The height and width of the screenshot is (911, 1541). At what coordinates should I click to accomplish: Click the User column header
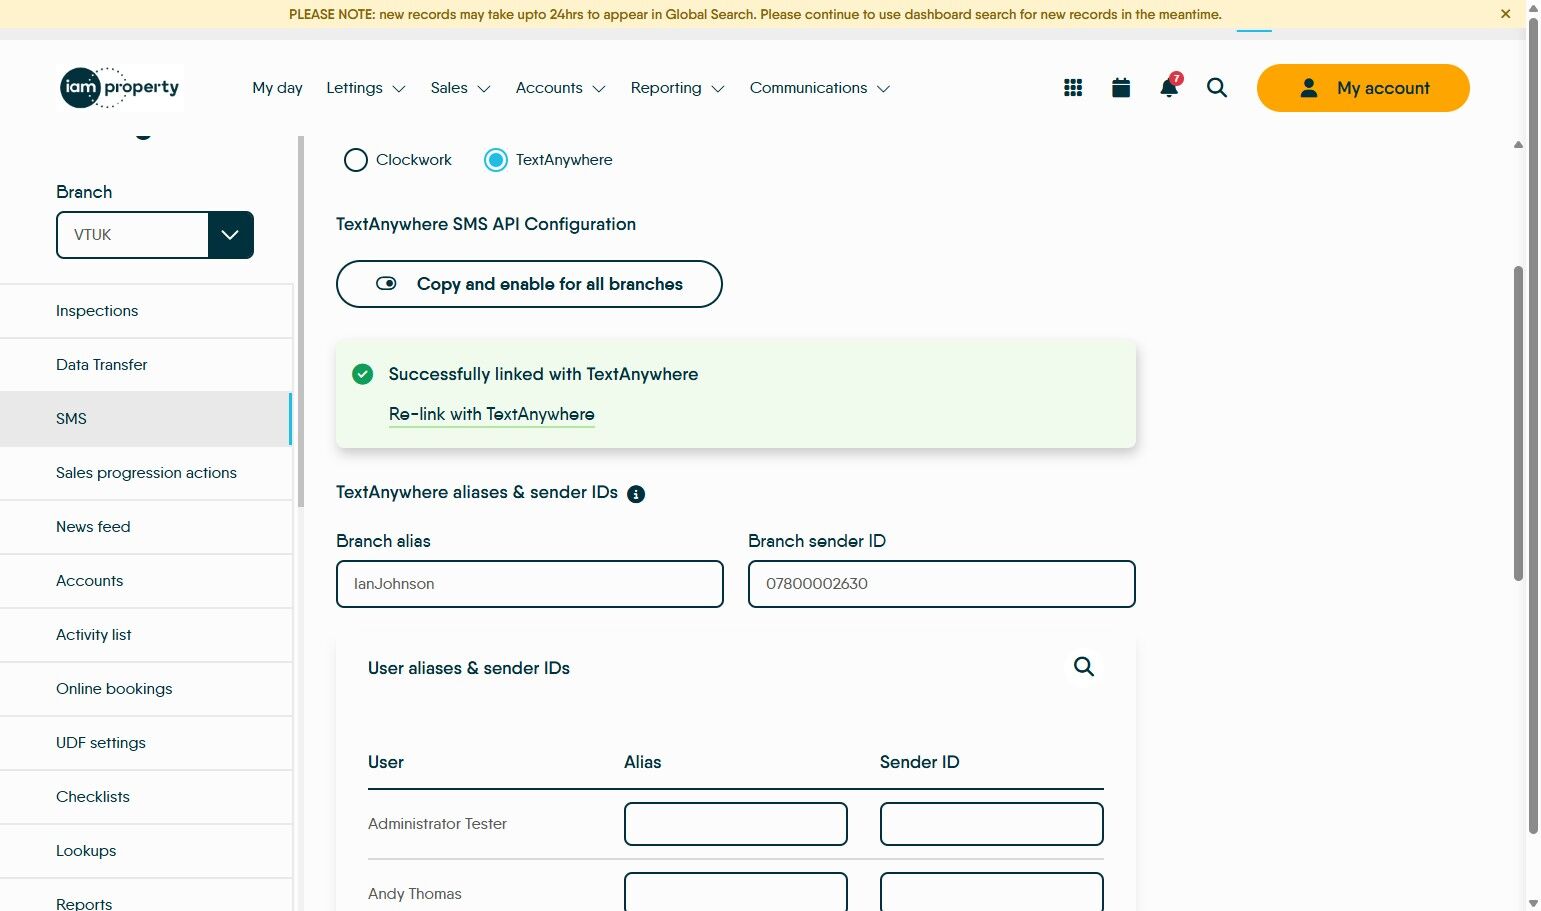pos(386,762)
